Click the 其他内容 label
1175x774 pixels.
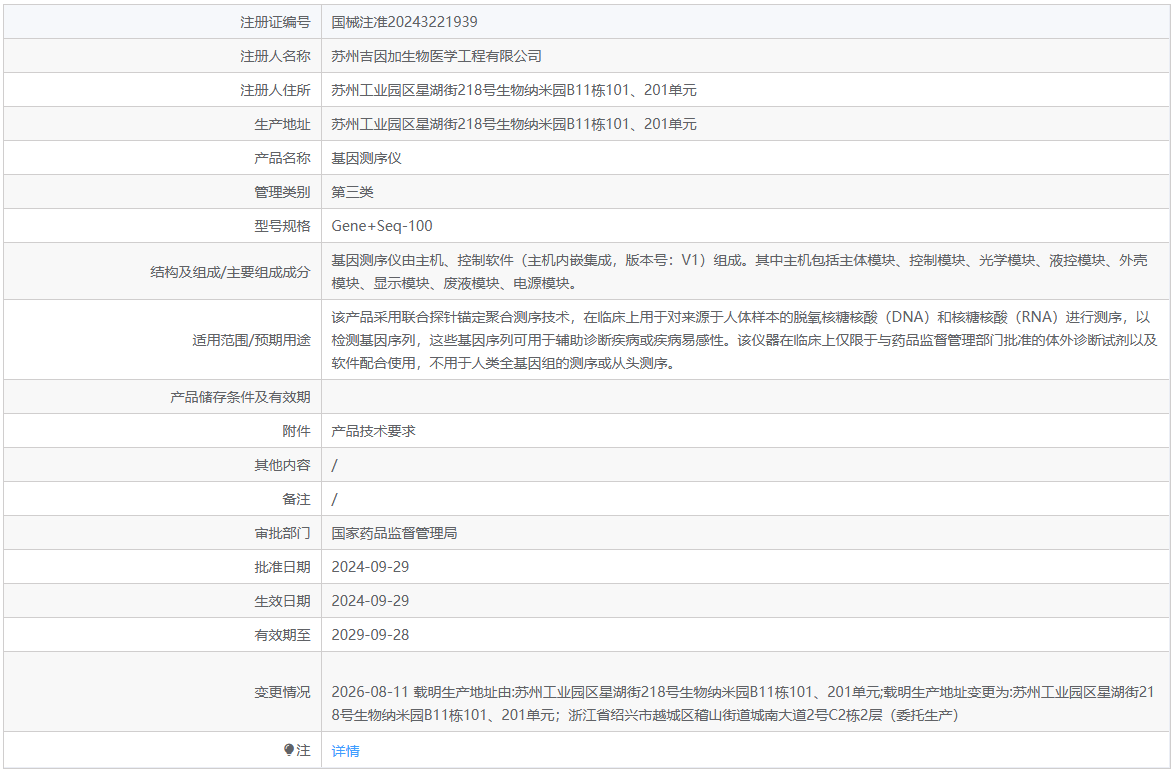pos(283,465)
